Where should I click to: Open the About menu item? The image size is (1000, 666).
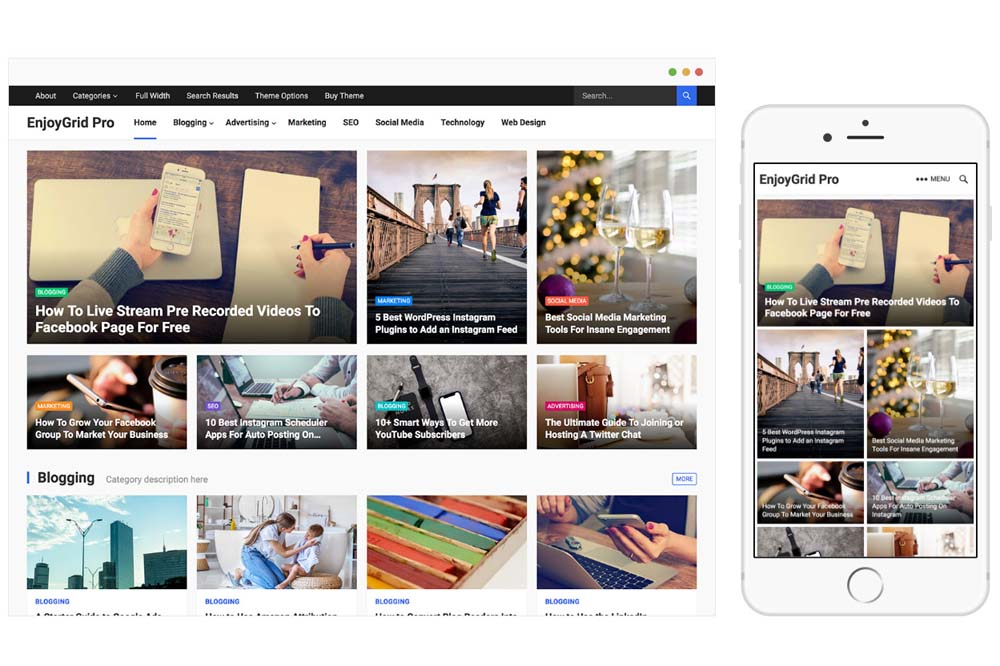click(x=45, y=95)
